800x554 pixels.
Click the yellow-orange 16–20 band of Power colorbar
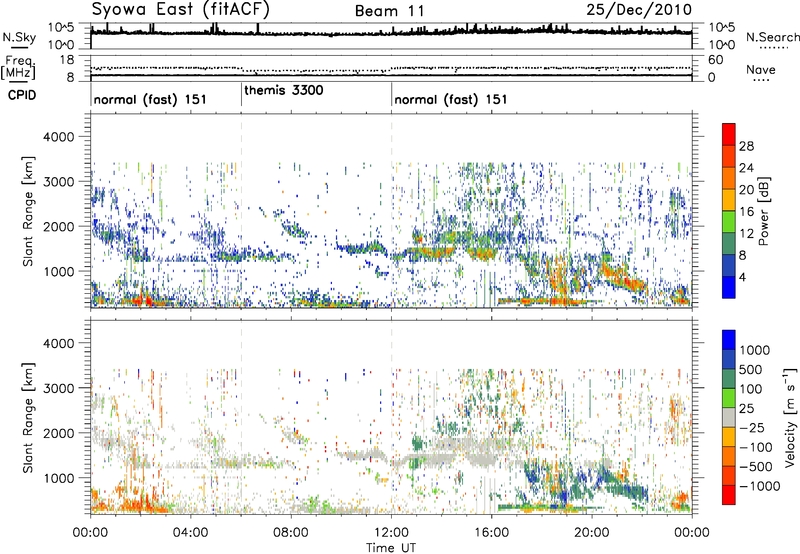tap(729, 200)
